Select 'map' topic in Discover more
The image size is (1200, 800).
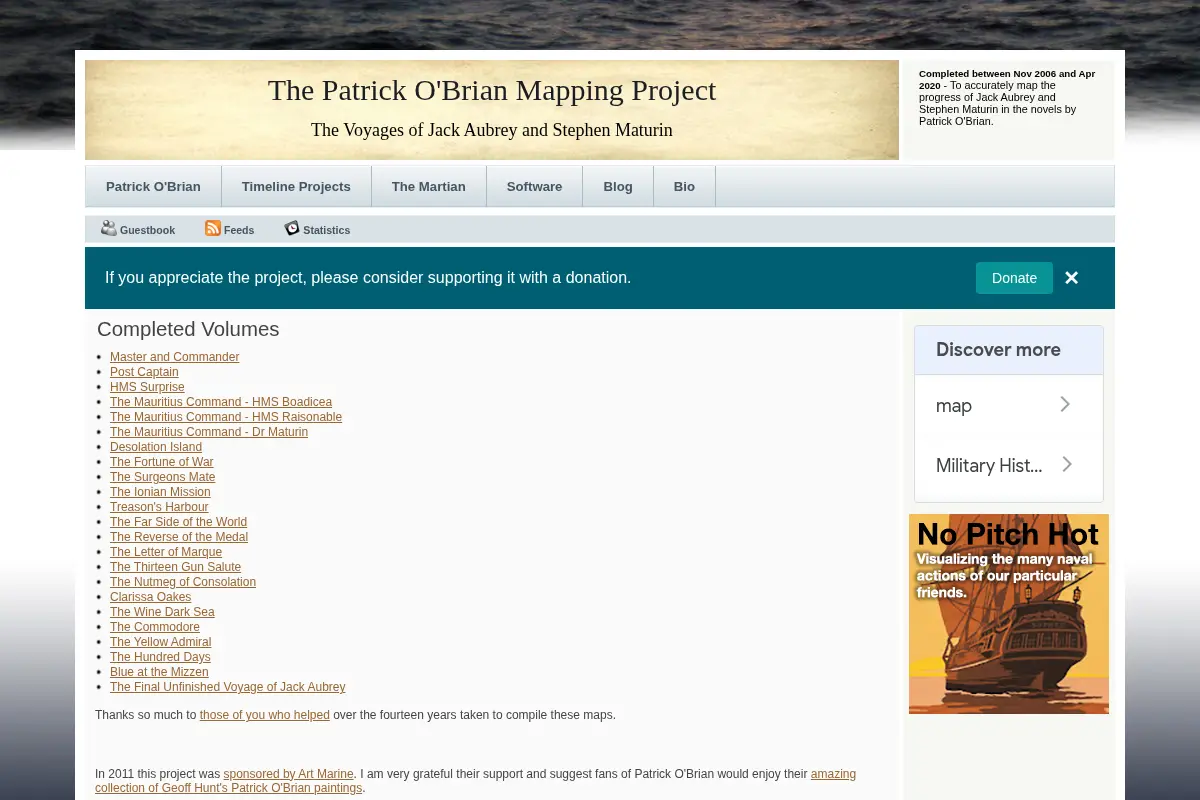click(1009, 405)
